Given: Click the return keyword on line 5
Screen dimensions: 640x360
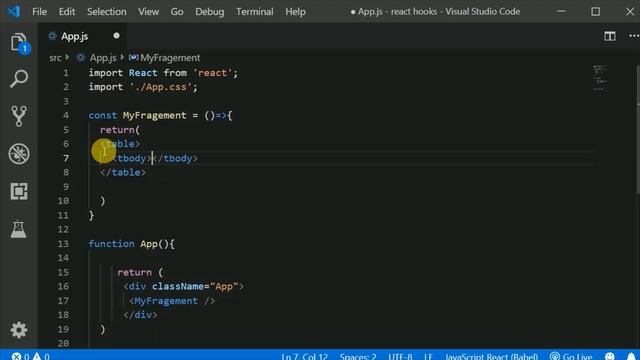Looking at the screenshot, I should (x=117, y=130).
